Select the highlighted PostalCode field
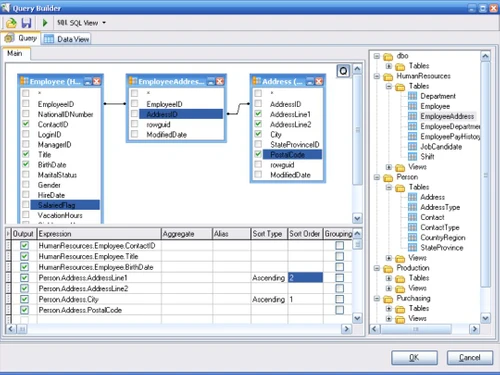 [292, 154]
